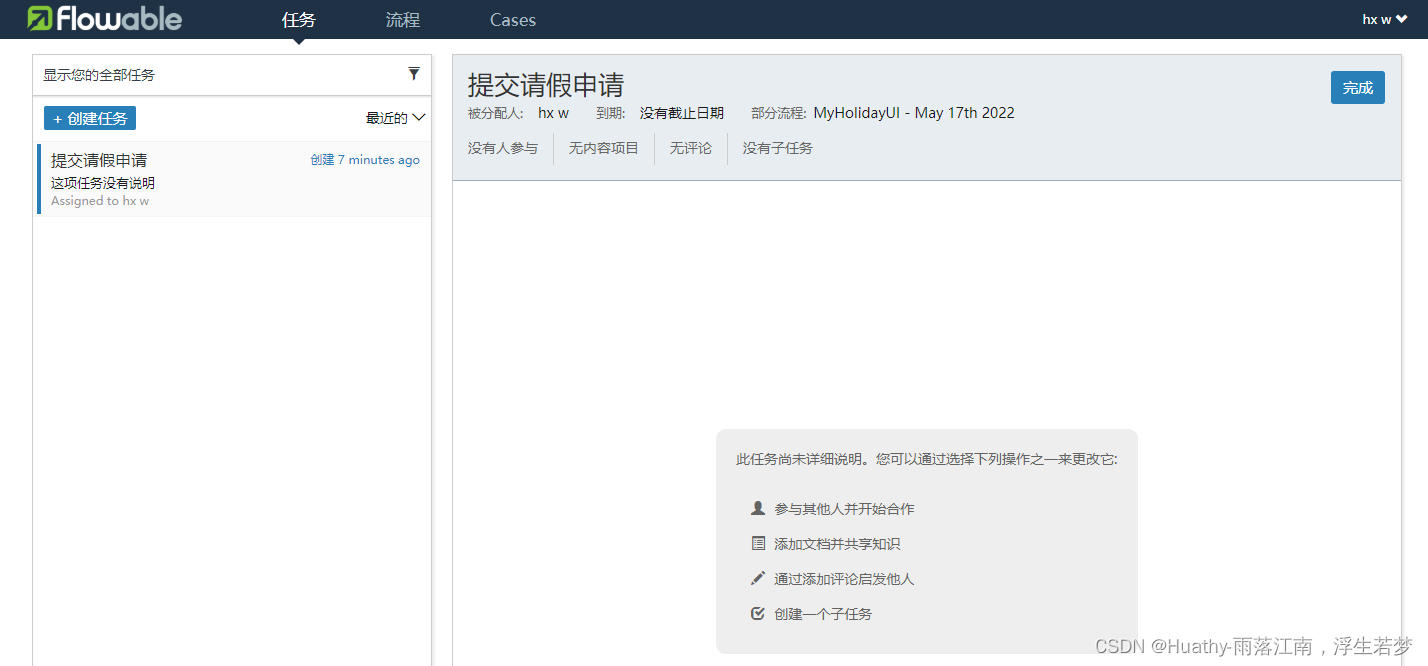This screenshot has height=666, width=1428.
Task: Open MyHolidayUI - May 17th 2022 process link
Action: 914,113
